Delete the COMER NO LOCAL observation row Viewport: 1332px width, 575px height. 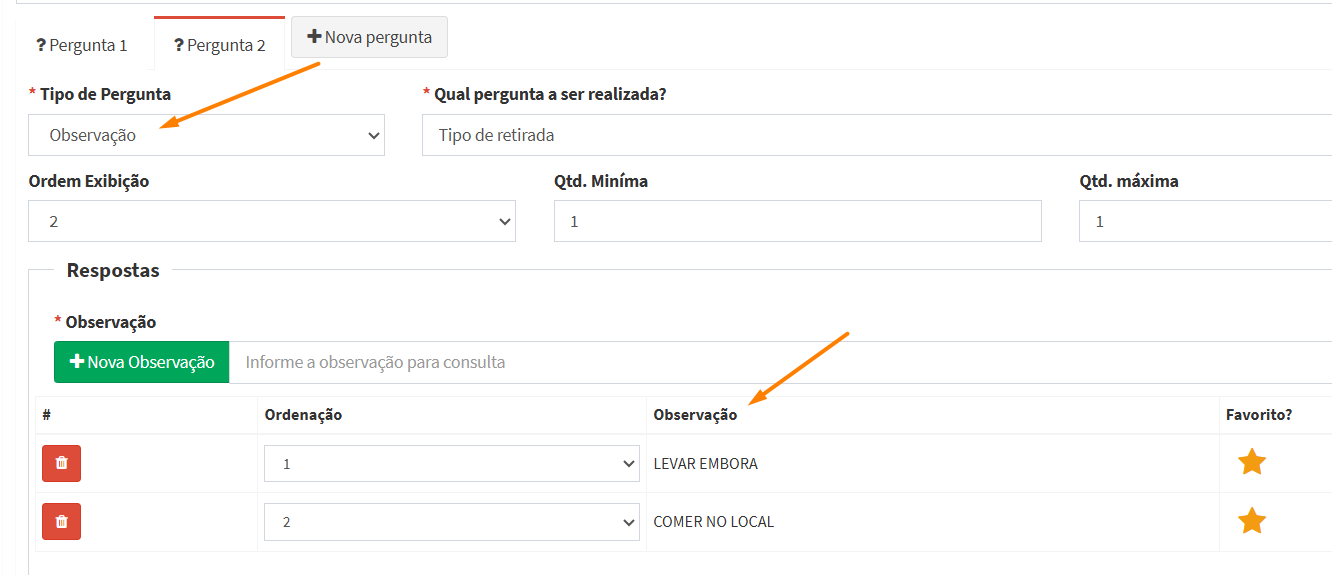tap(61, 521)
